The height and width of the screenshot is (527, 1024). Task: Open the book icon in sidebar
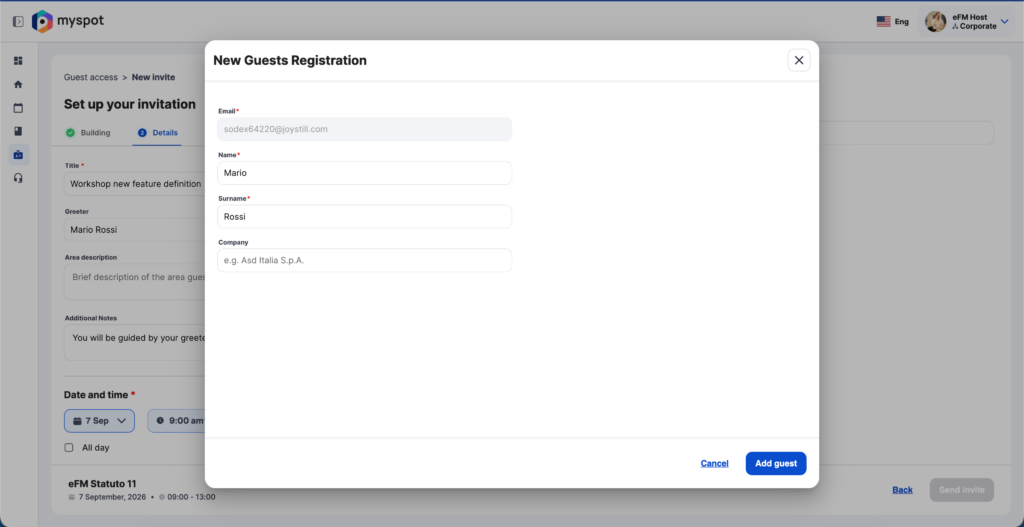pyautogui.click(x=18, y=131)
